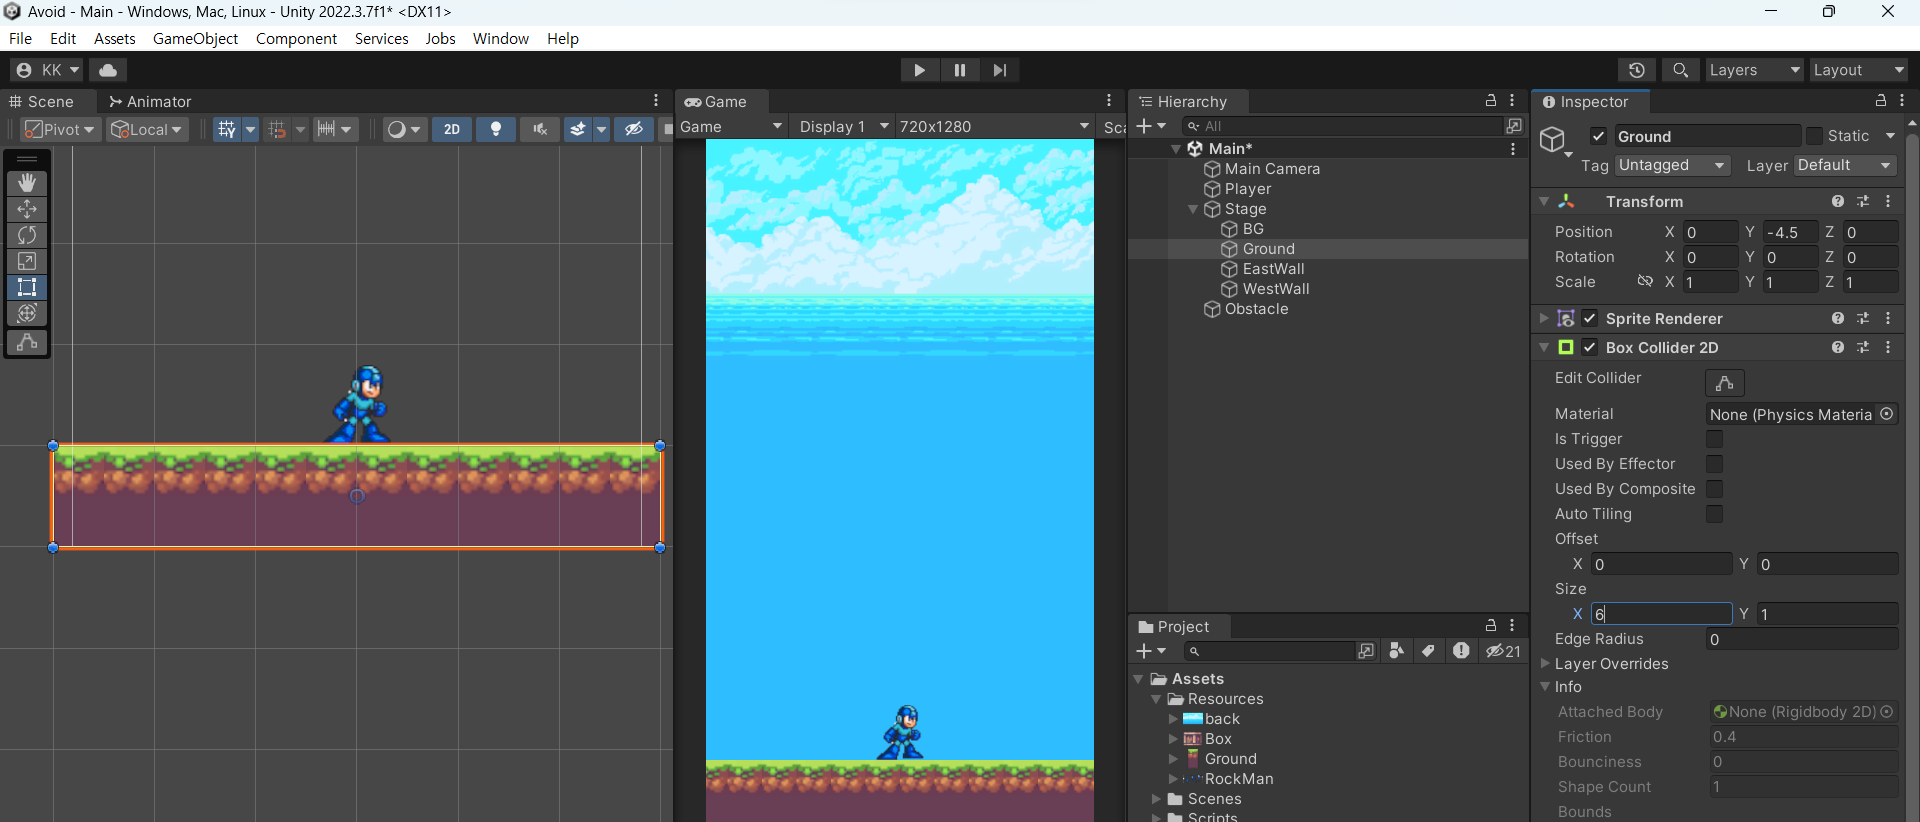
Task: Enable Auto Tiling checkbox
Action: (1714, 514)
